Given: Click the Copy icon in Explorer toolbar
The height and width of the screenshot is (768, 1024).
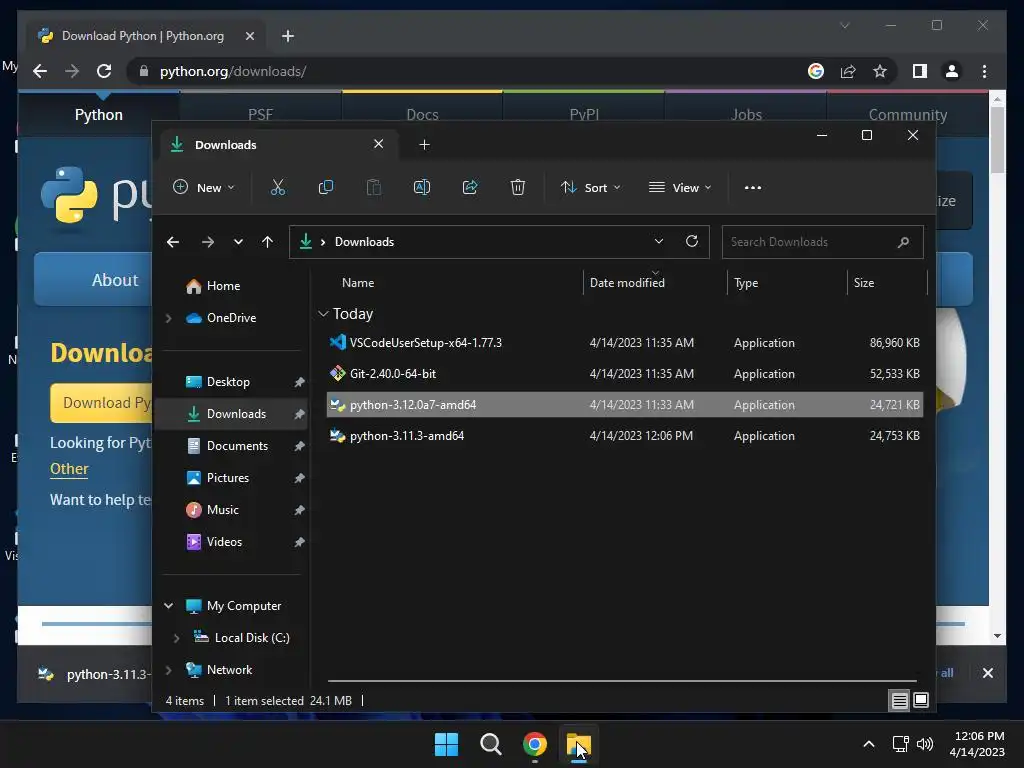Looking at the screenshot, I should tap(325, 187).
